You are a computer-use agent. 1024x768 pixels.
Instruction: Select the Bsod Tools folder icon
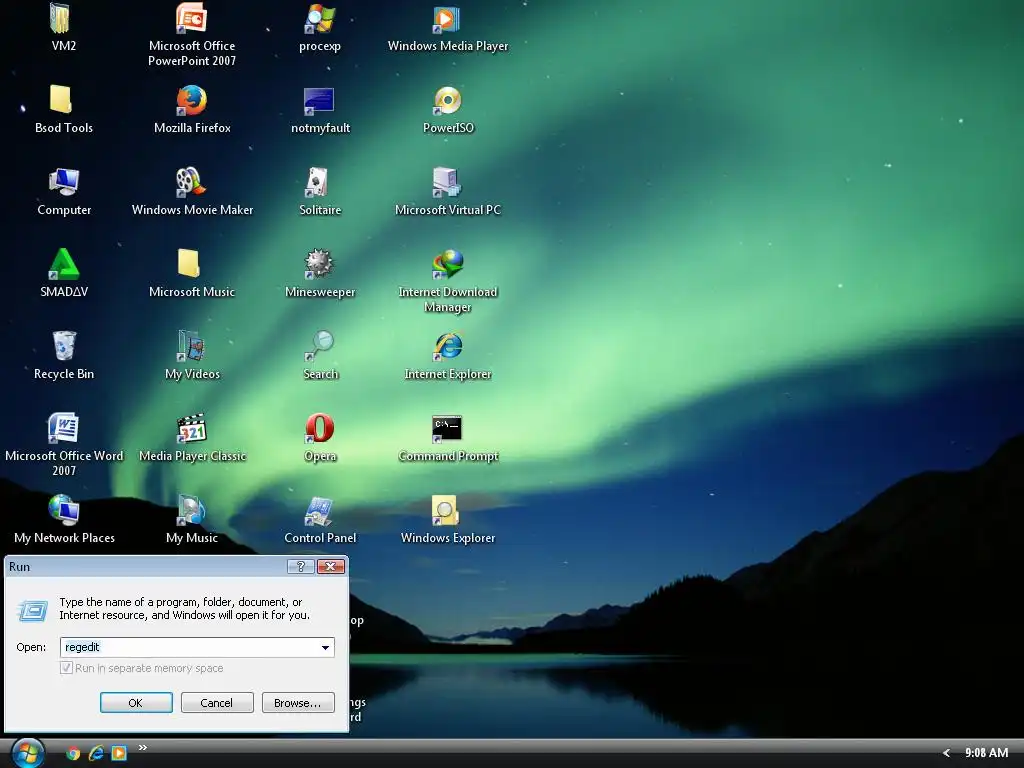[61, 100]
